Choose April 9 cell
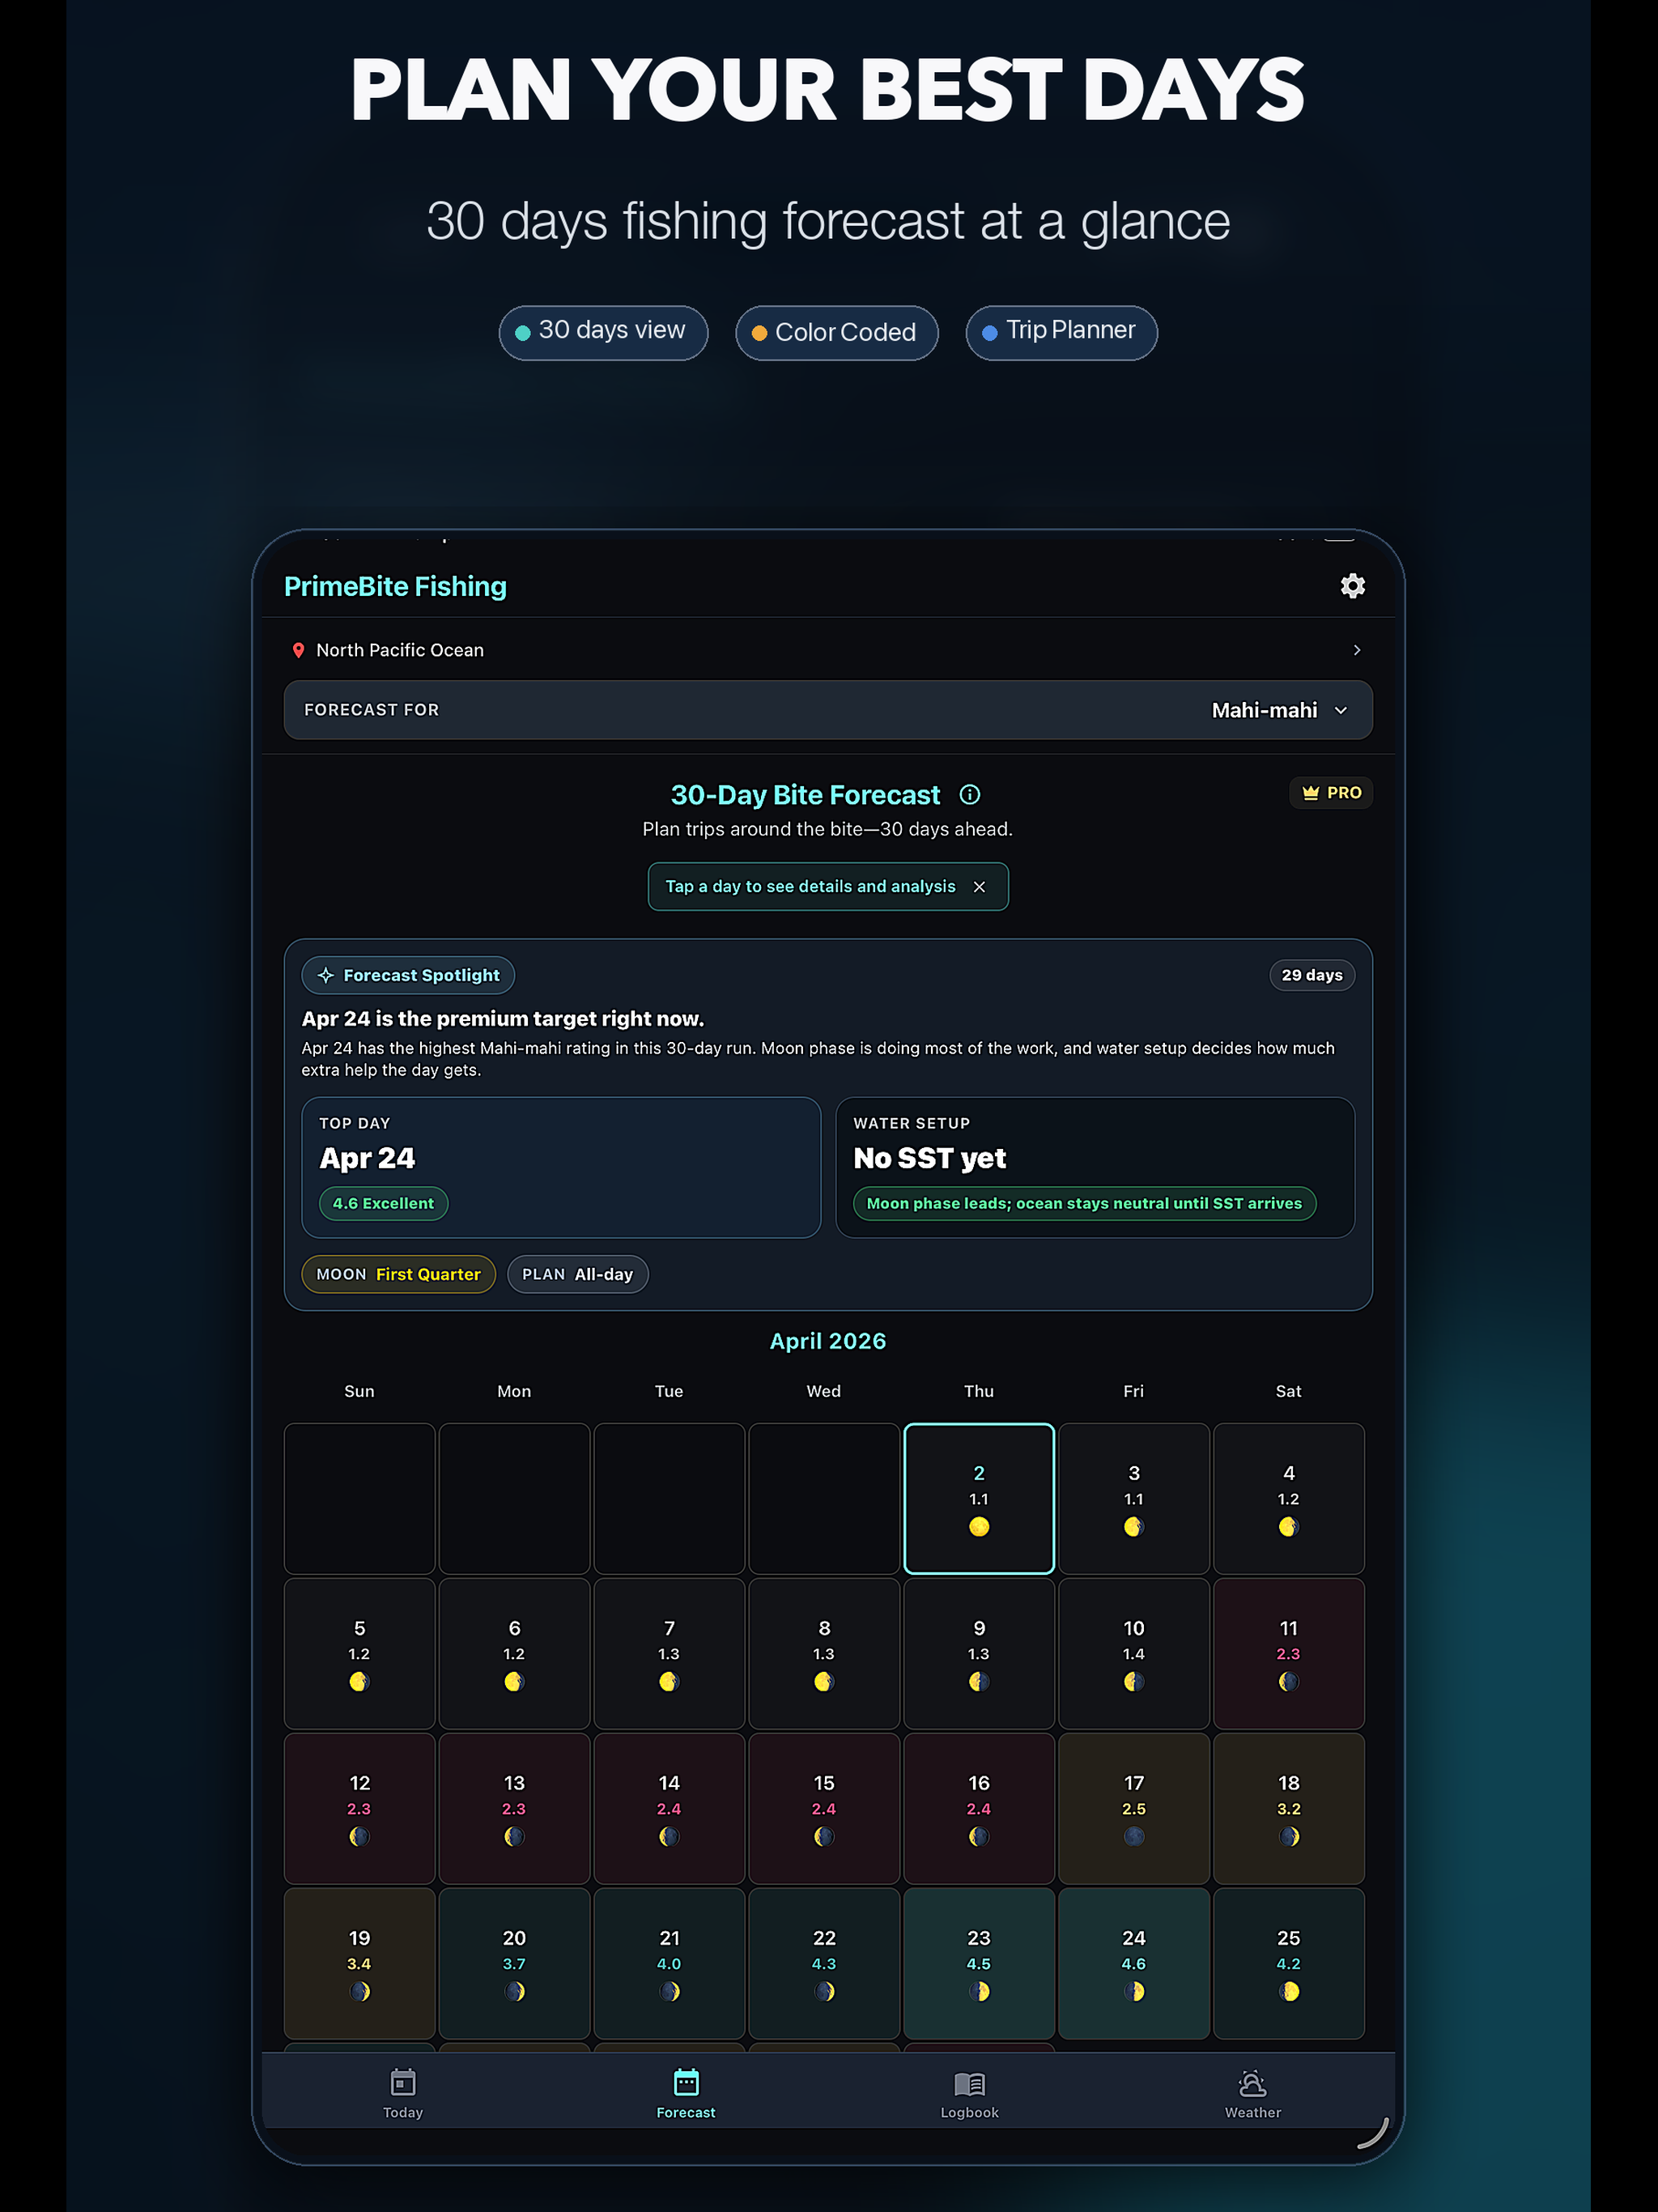 click(x=979, y=1653)
